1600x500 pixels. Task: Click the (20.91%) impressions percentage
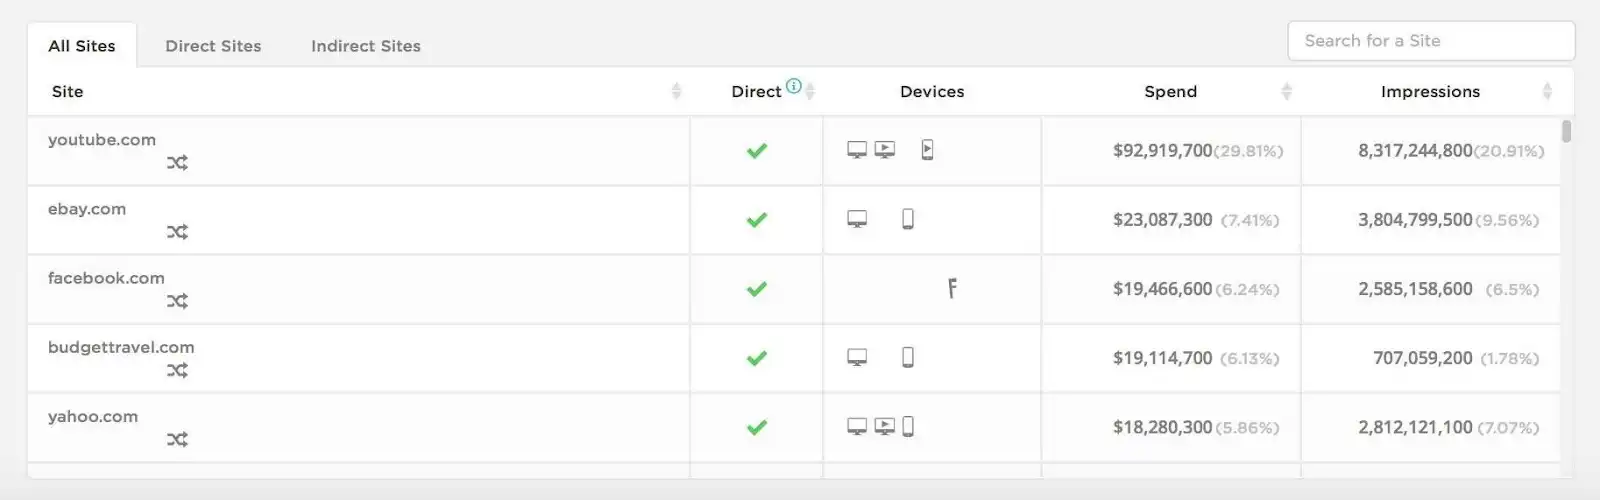pyautogui.click(x=1509, y=151)
